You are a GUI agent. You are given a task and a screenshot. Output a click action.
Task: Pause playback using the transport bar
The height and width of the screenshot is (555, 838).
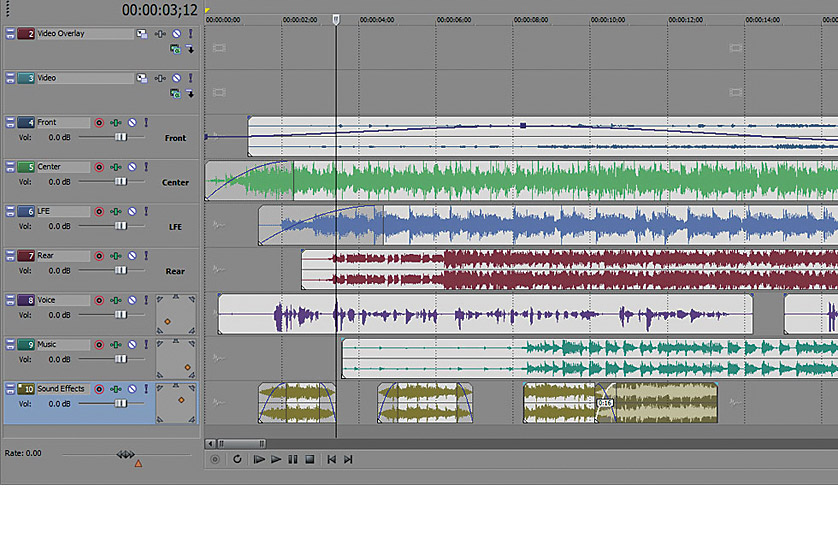[293, 460]
